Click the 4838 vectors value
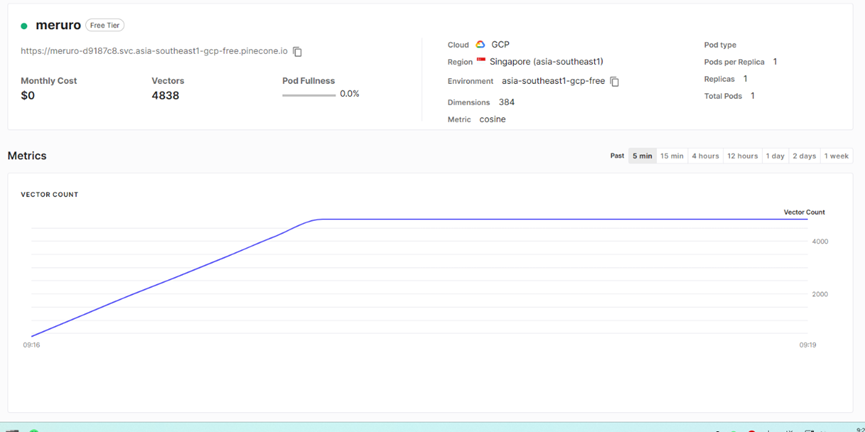This screenshot has width=865, height=432. [165, 95]
